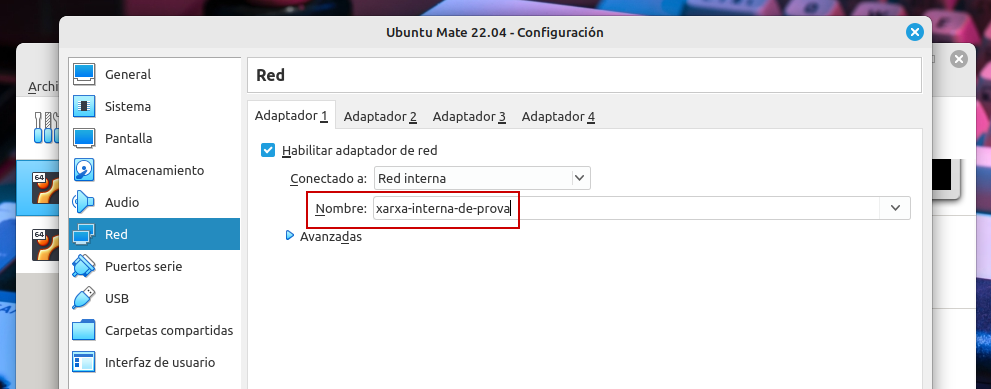Open Archivo menu in background window
The height and width of the screenshot is (389, 991).
click(x=44, y=87)
